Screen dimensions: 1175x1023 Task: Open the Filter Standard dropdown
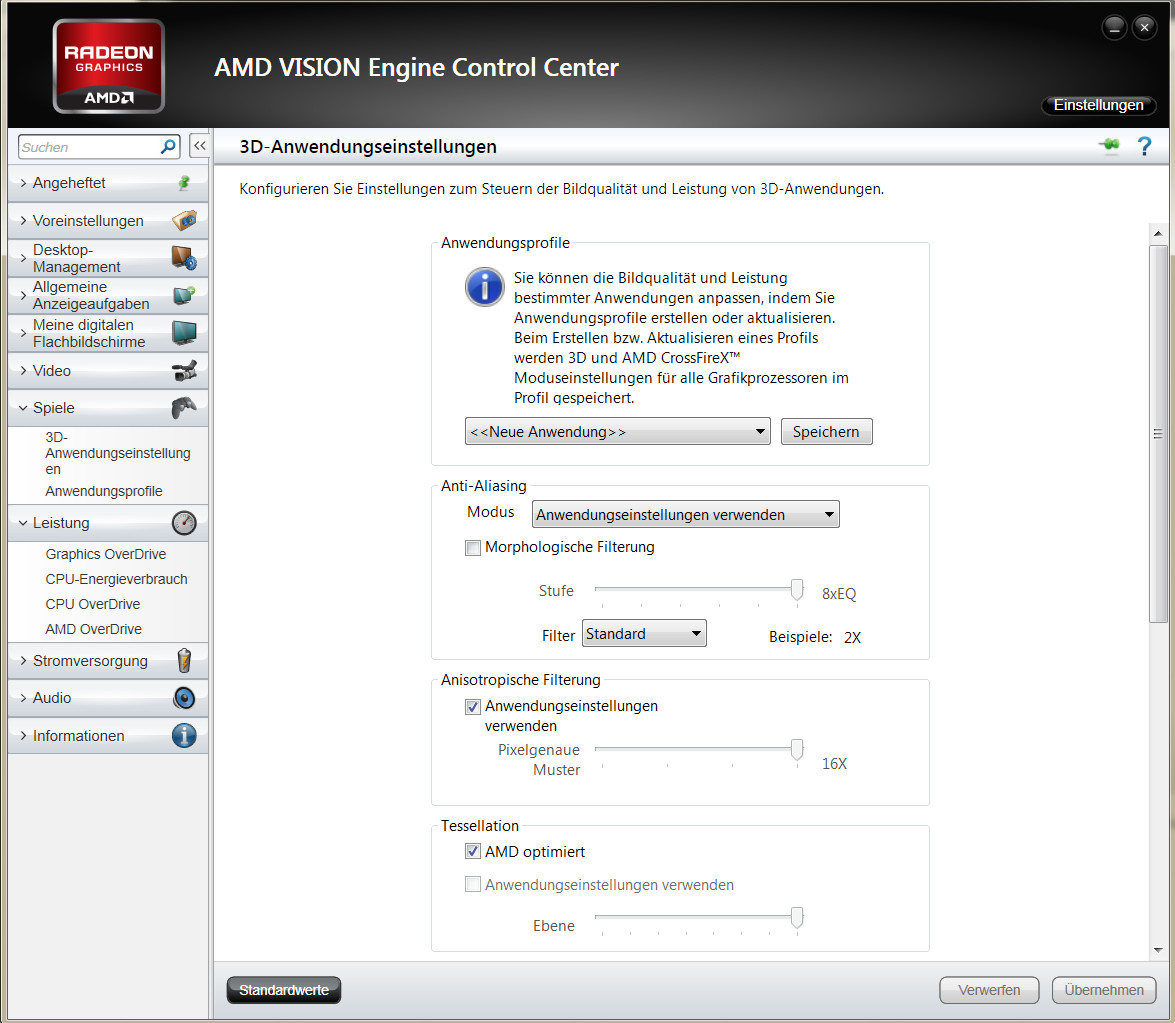point(644,633)
